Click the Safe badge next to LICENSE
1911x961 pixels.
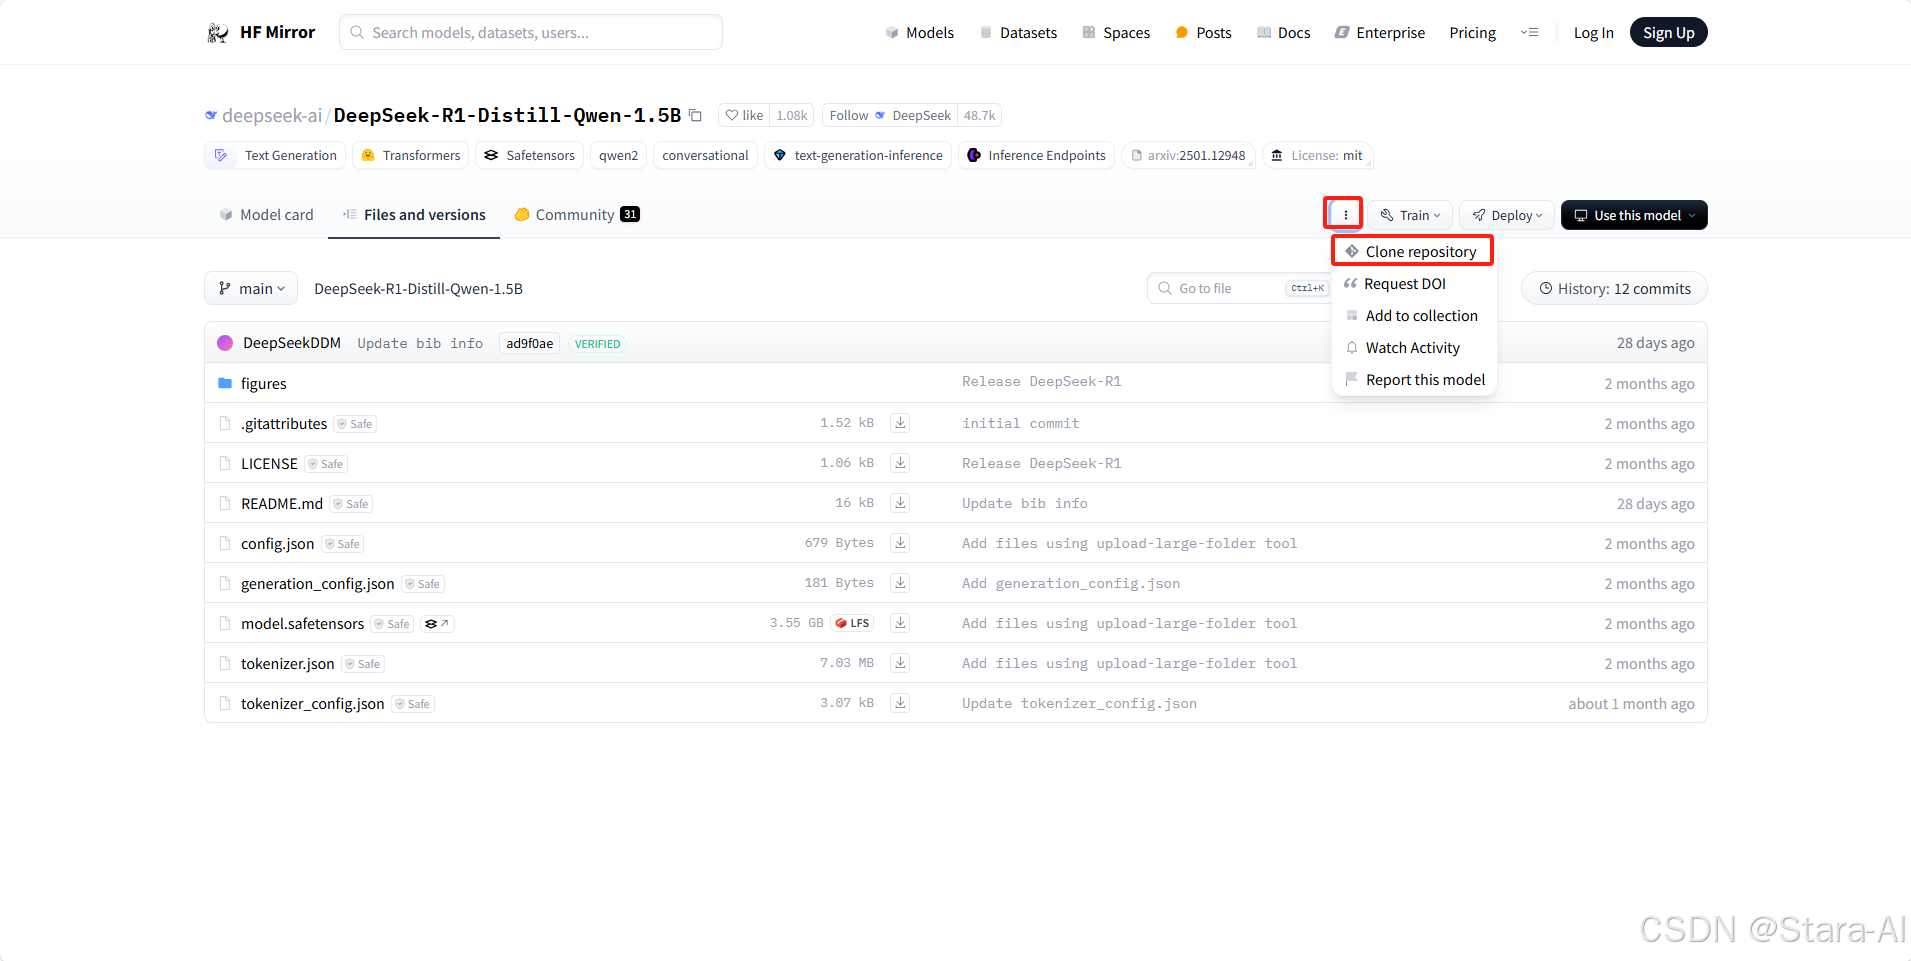(326, 464)
